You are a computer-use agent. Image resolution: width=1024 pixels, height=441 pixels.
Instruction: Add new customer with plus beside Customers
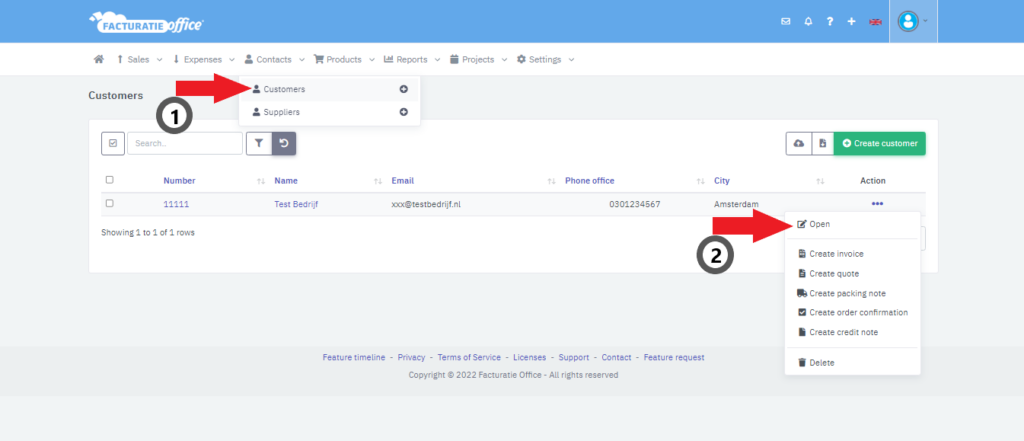click(x=404, y=89)
